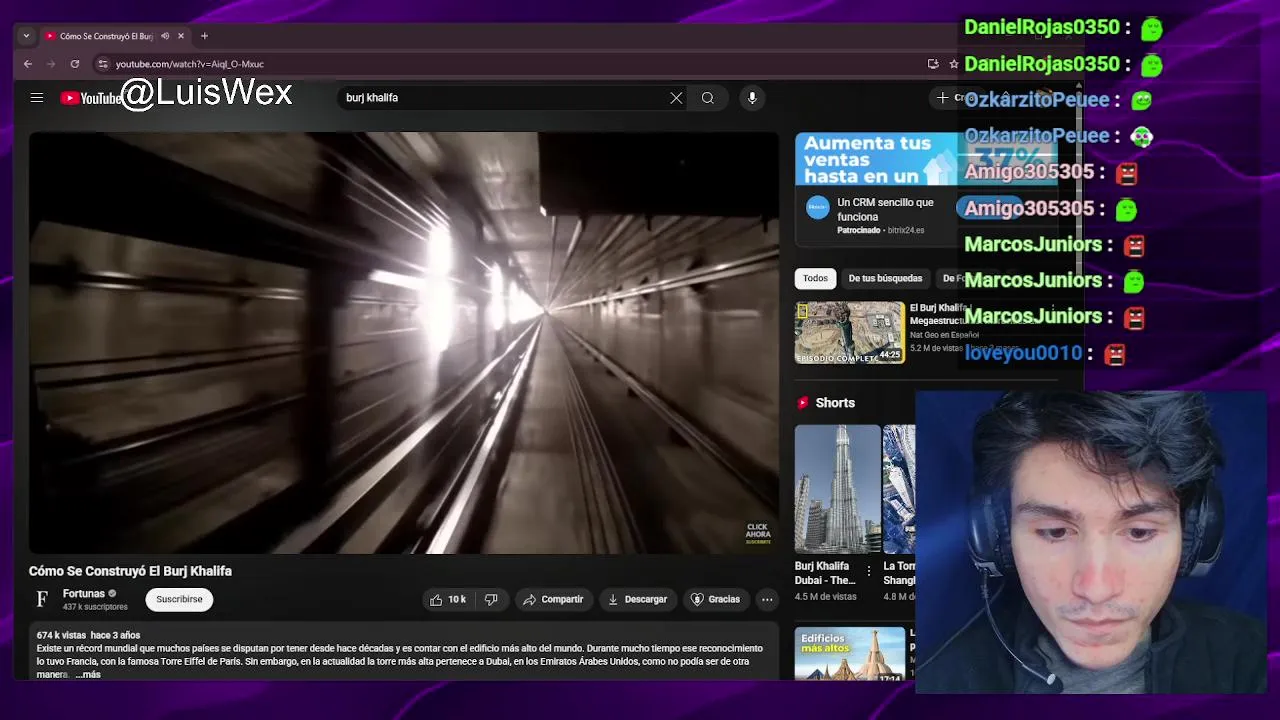Open Burj Khalifa Dubai short thumbnail

pyautogui.click(x=837, y=489)
